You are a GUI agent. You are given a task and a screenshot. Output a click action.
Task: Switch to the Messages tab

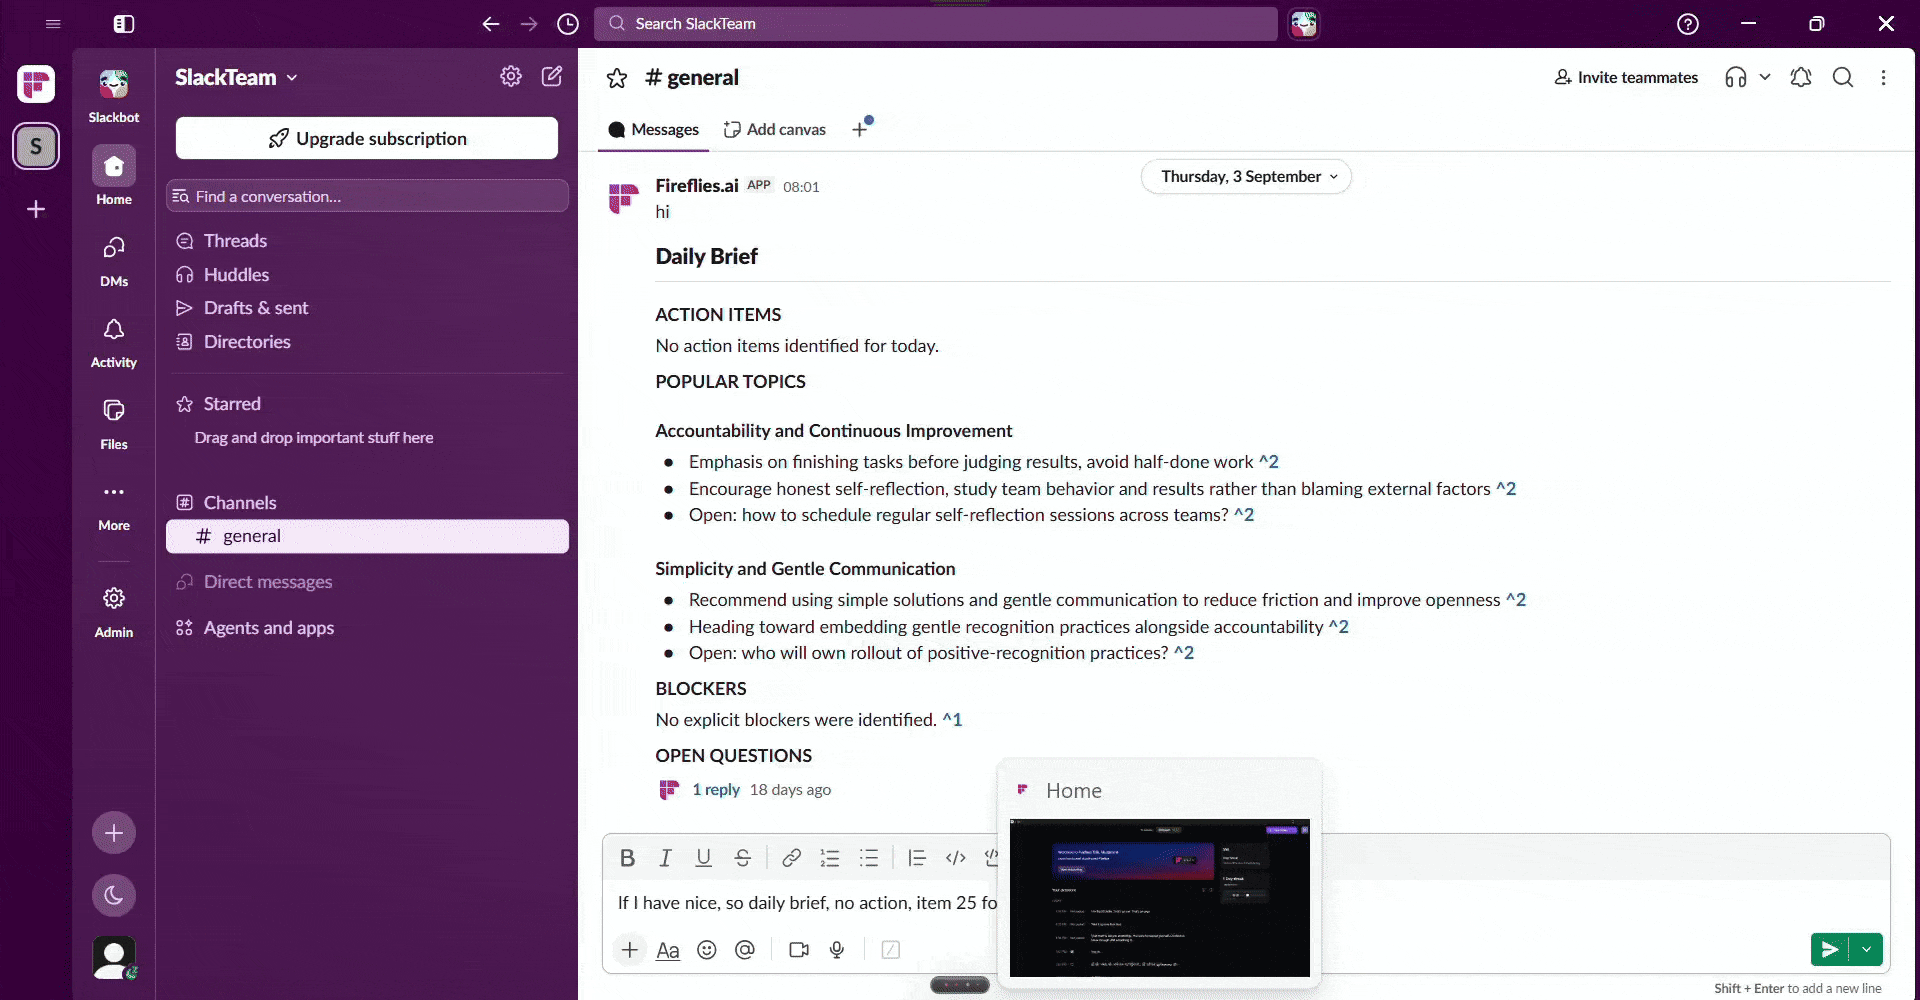(654, 130)
